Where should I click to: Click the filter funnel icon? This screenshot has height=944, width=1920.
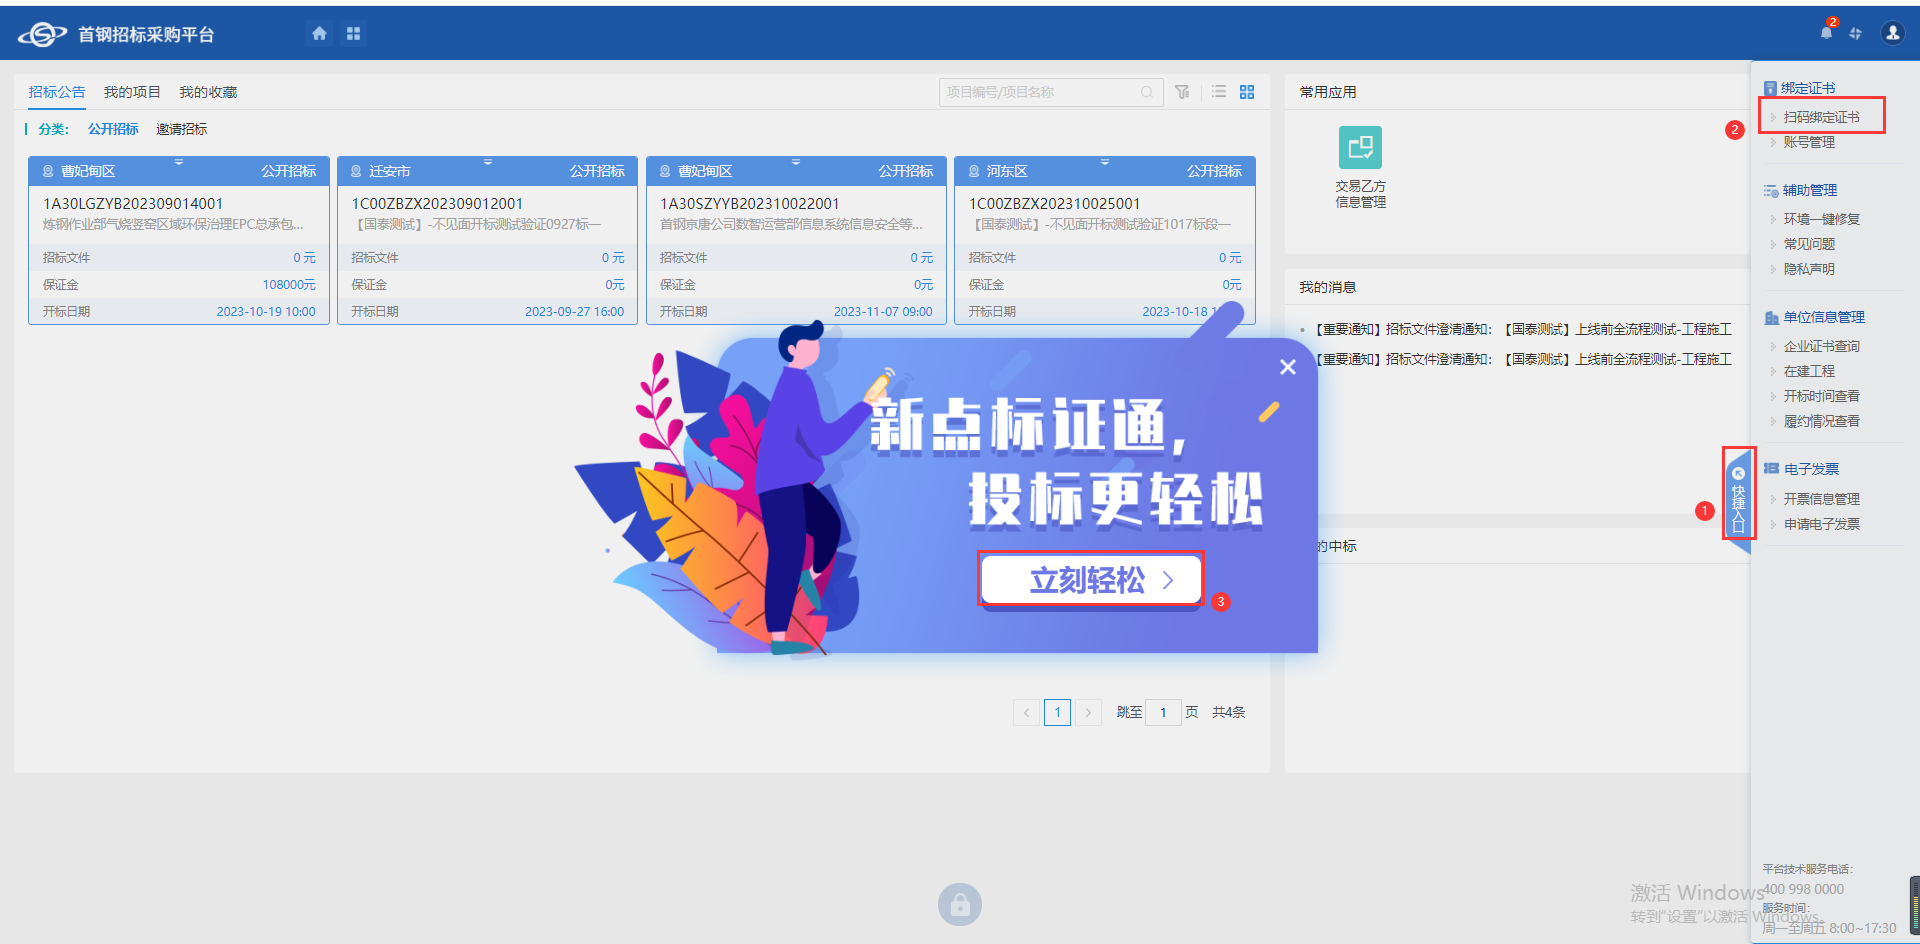coord(1182,92)
